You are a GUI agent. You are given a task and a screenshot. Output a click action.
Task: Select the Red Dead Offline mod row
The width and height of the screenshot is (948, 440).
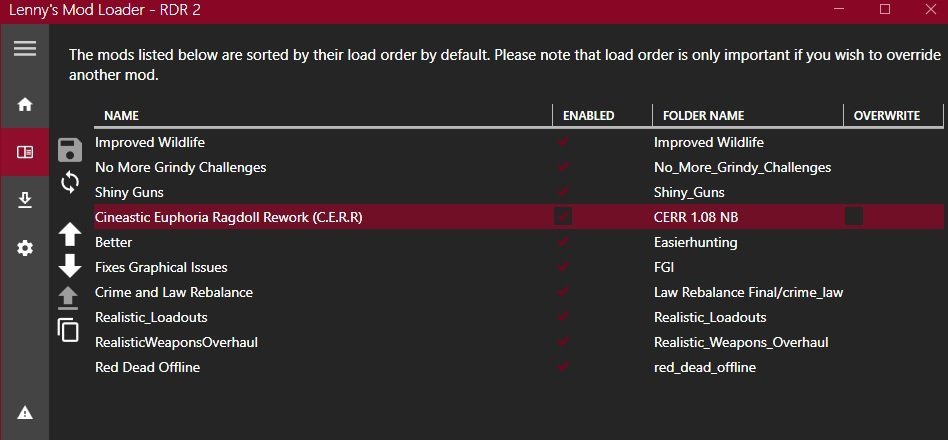click(x=147, y=367)
